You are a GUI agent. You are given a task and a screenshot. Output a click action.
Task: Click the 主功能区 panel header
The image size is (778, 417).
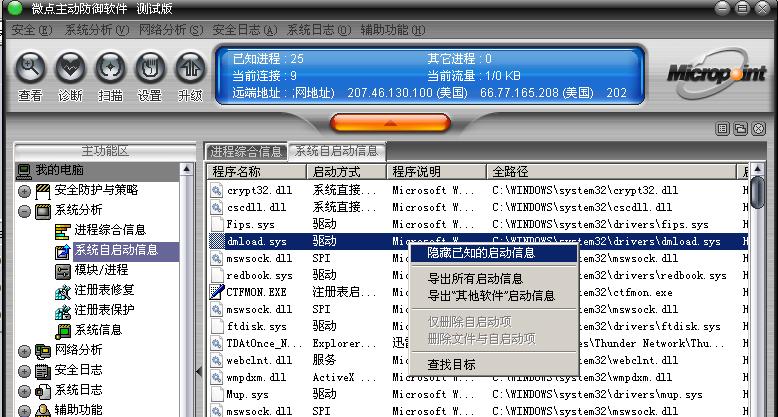click(105, 151)
